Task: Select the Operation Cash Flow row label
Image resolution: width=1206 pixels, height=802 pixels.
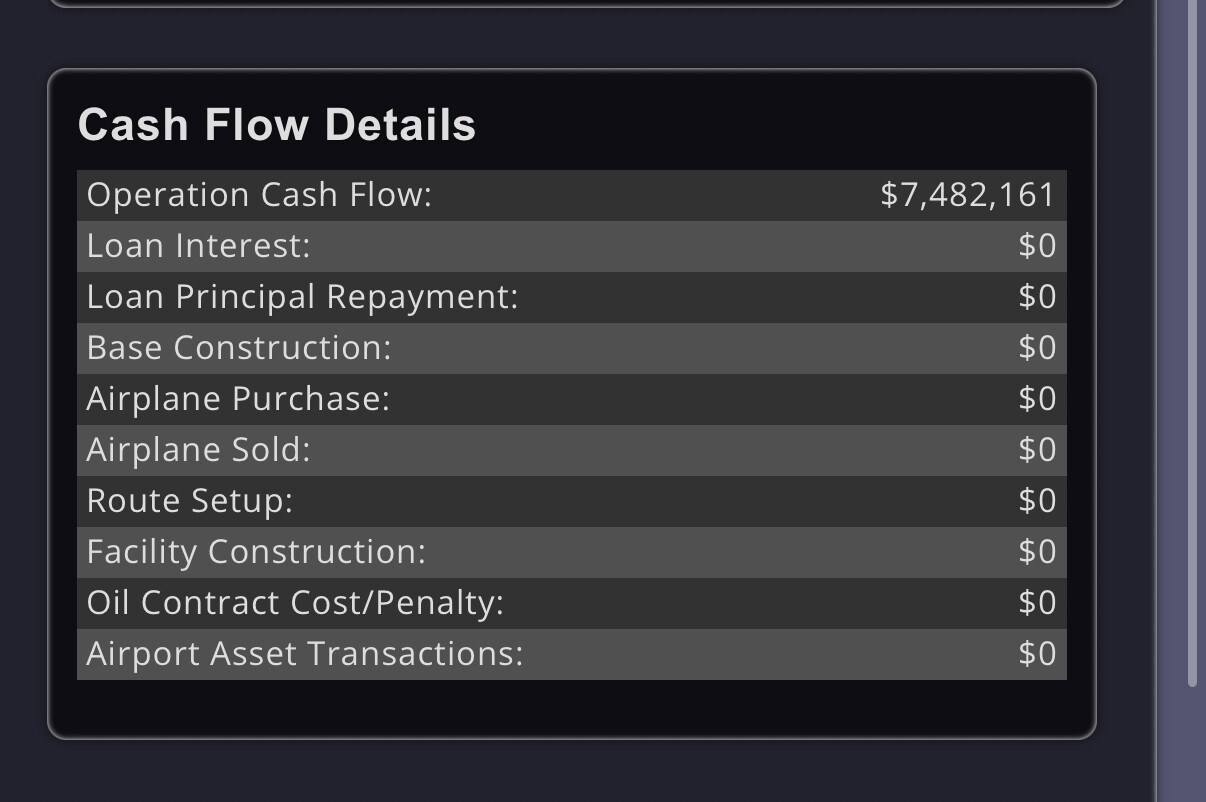Action: coord(259,195)
